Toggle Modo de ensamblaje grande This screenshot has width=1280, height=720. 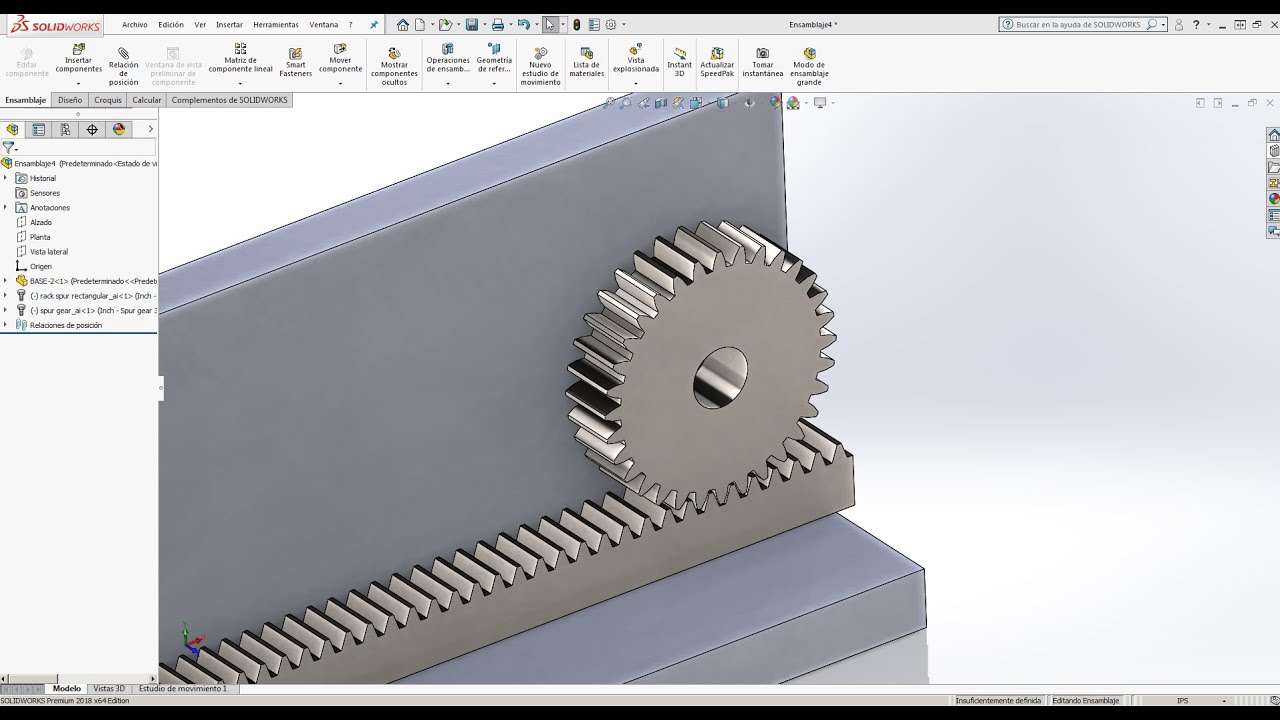click(809, 66)
